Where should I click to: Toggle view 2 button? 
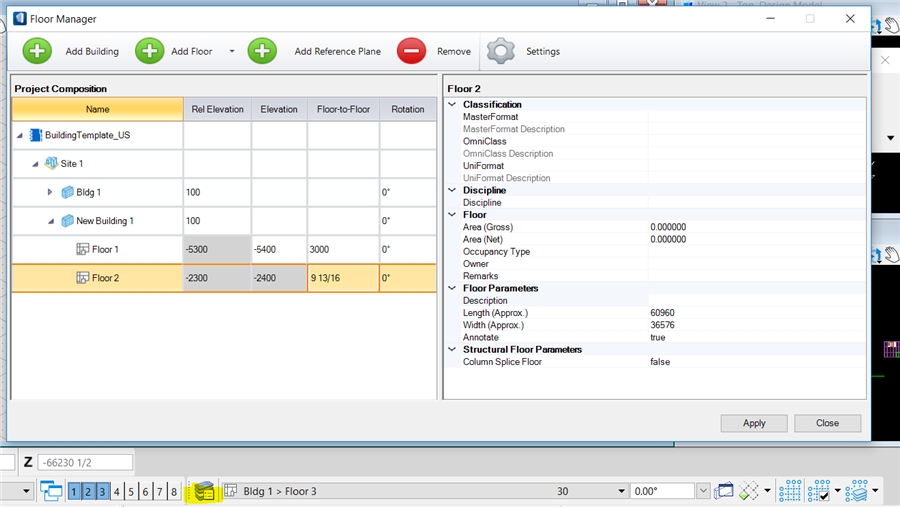pyautogui.click(x=88, y=491)
